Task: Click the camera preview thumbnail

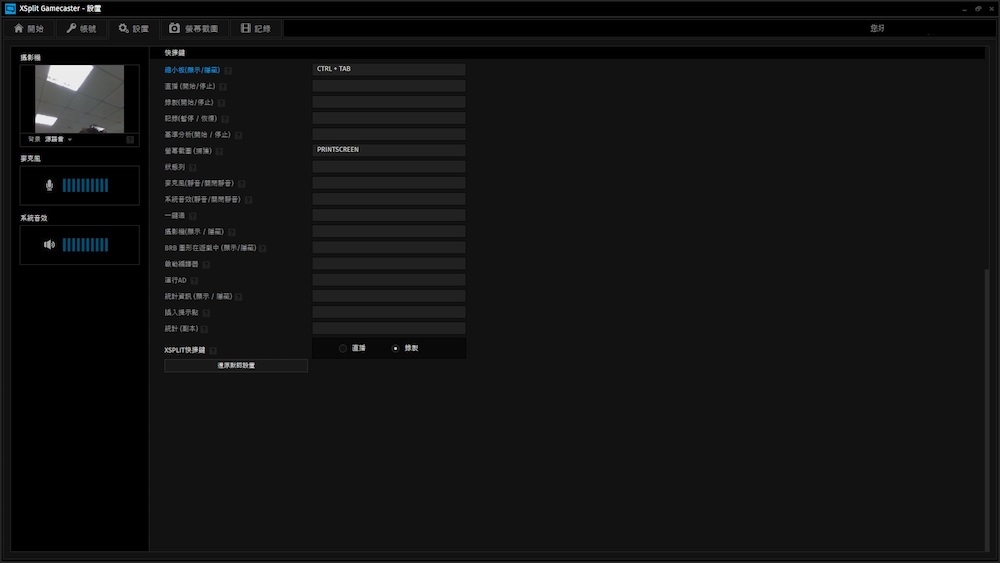Action: (79, 99)
